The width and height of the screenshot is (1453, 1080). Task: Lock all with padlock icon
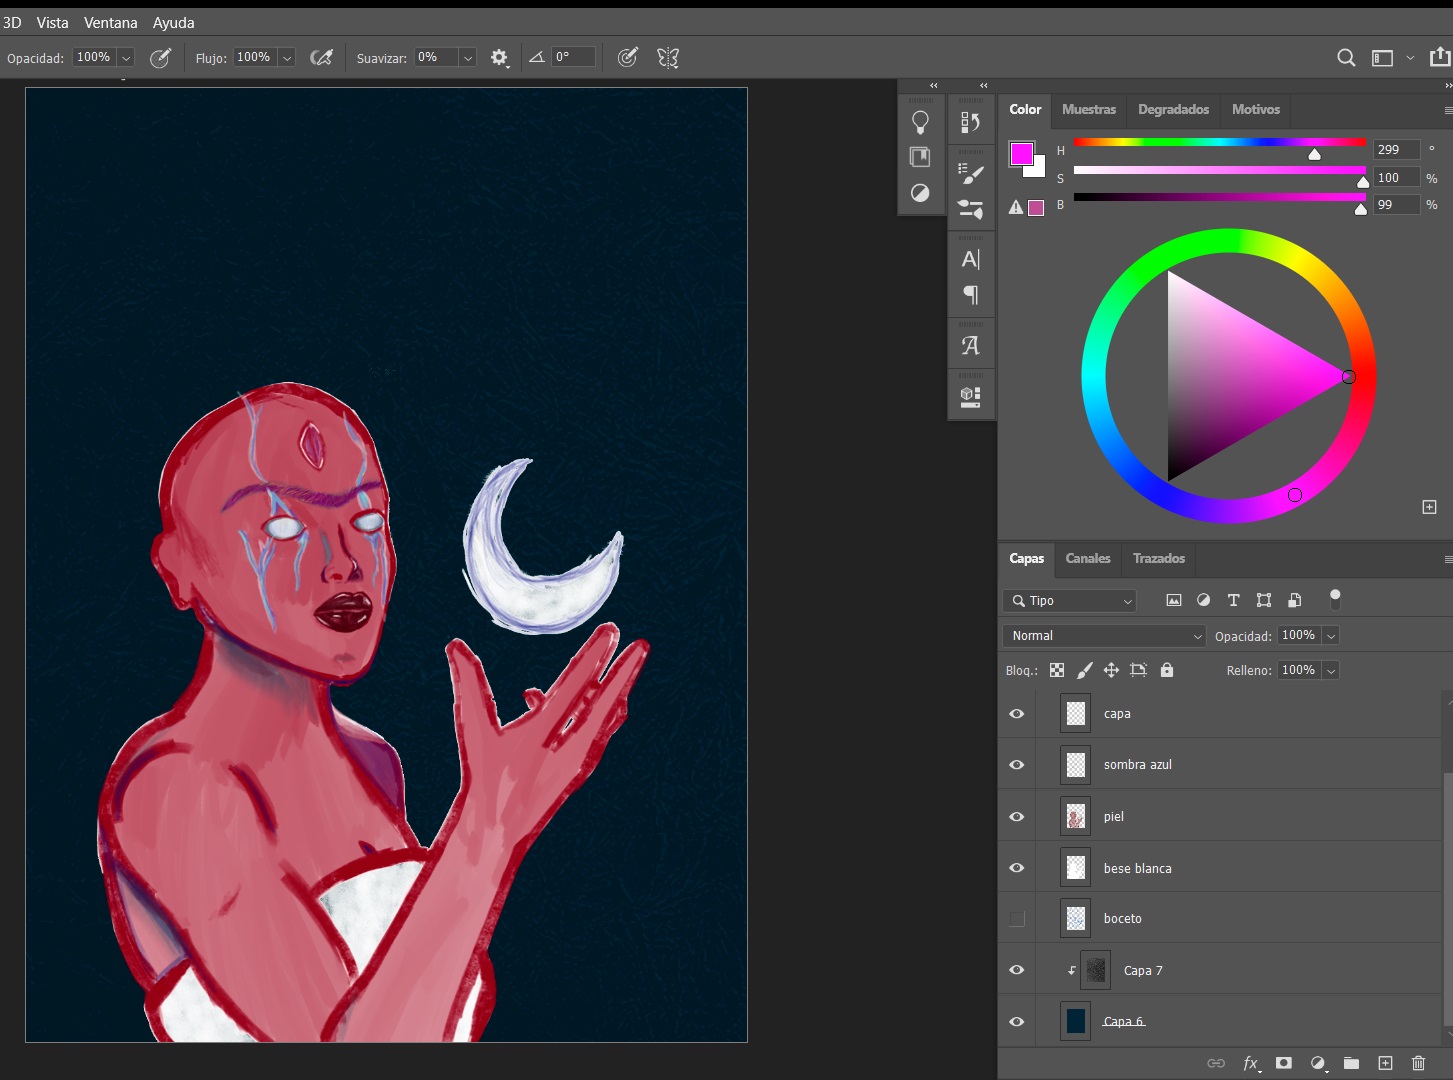coord(1166,670)
